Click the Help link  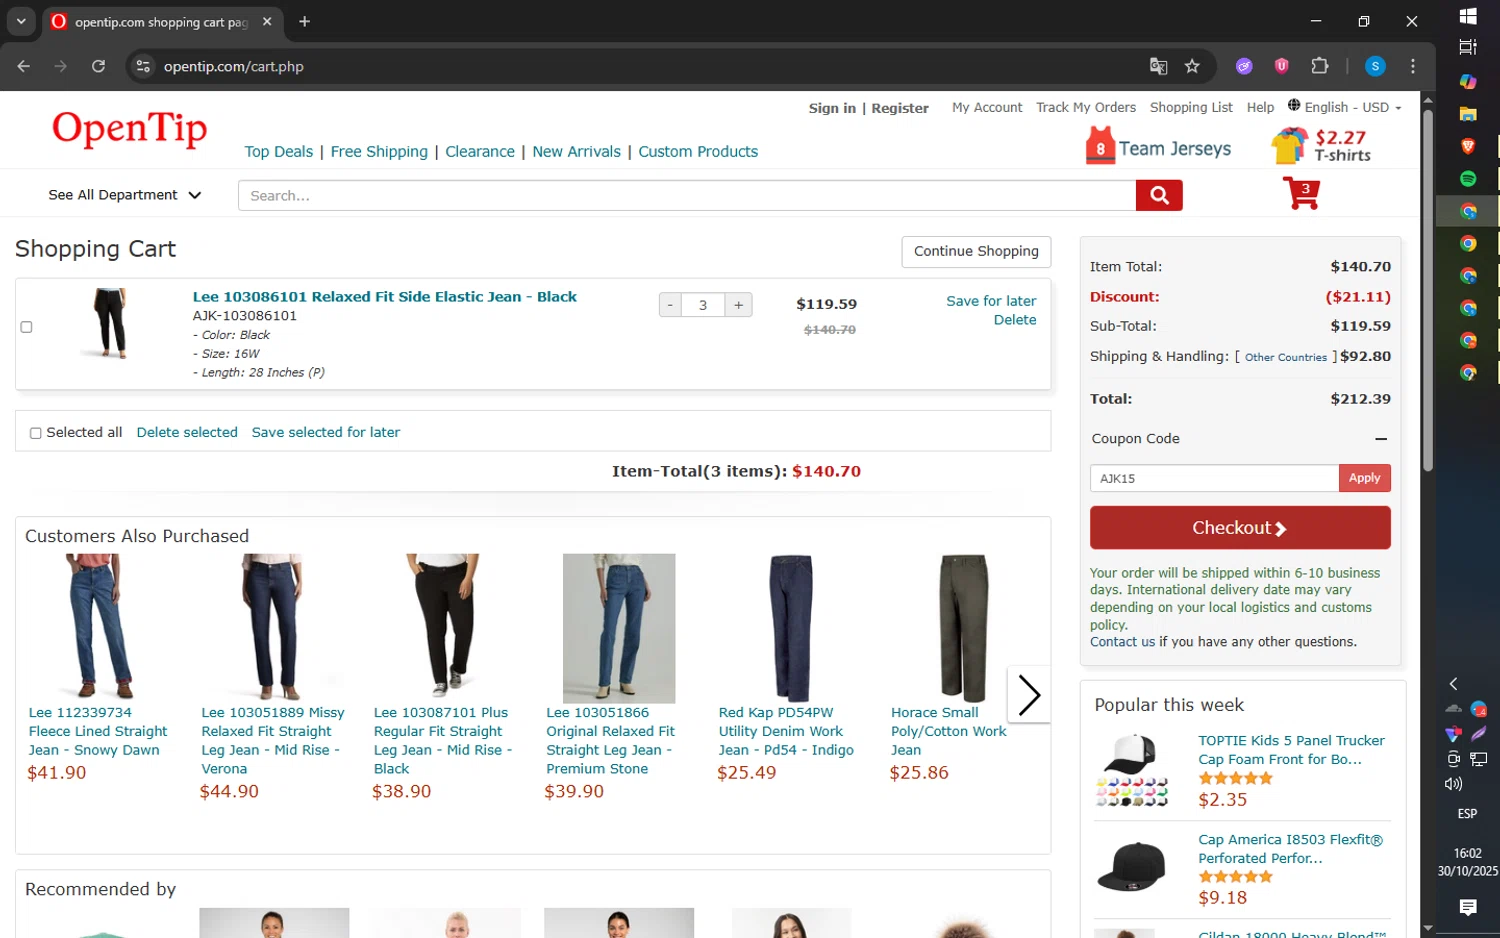coord(1260,107)
